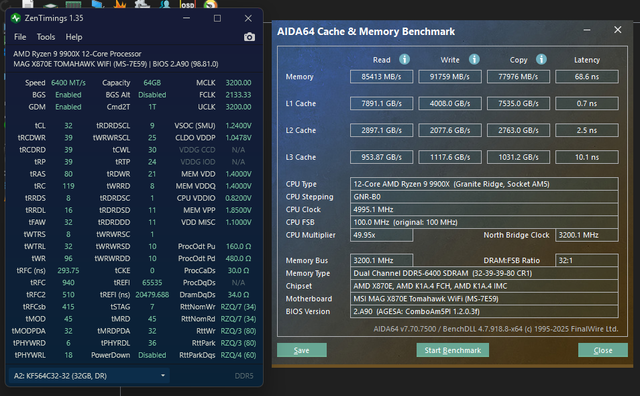Screen dimensions: 640x396
Task: Click the tCL value 32
Action: tap(68, 126)
